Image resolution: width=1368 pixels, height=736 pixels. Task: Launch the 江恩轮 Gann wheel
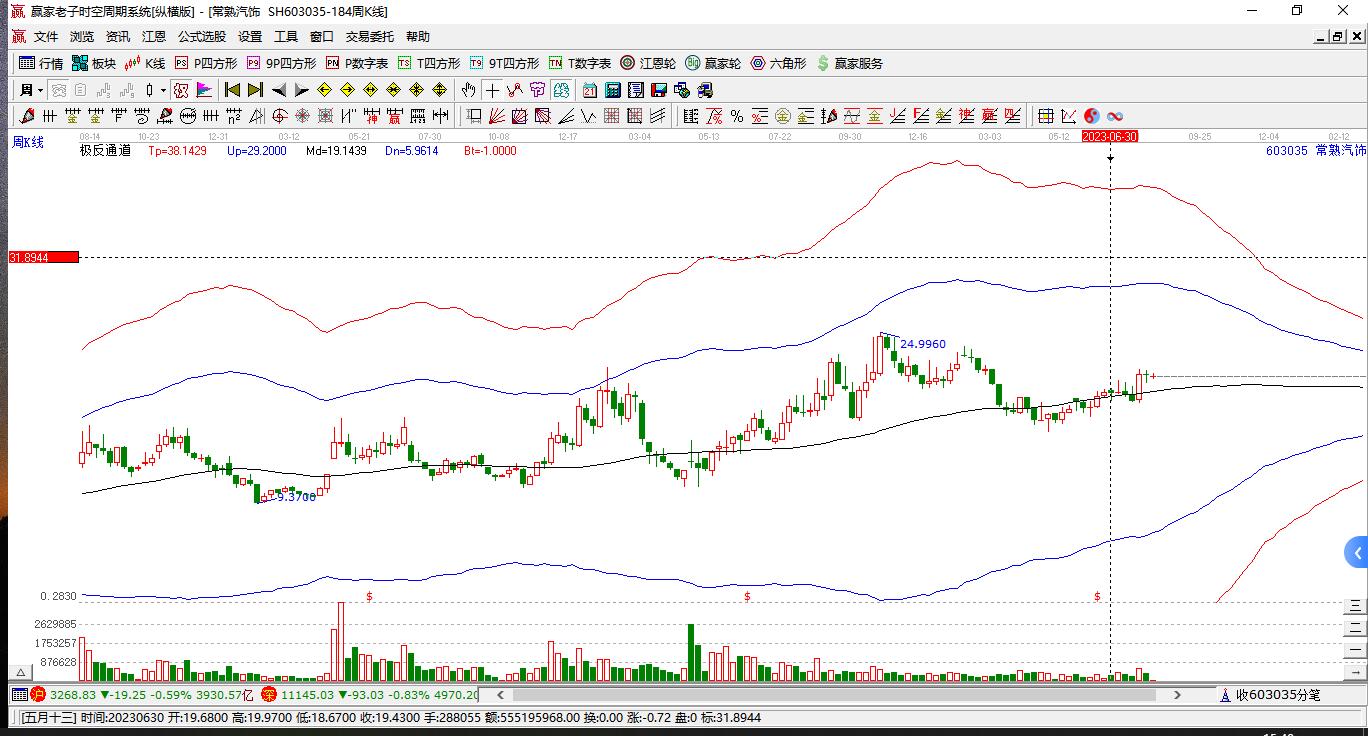[x=648, y=63]
